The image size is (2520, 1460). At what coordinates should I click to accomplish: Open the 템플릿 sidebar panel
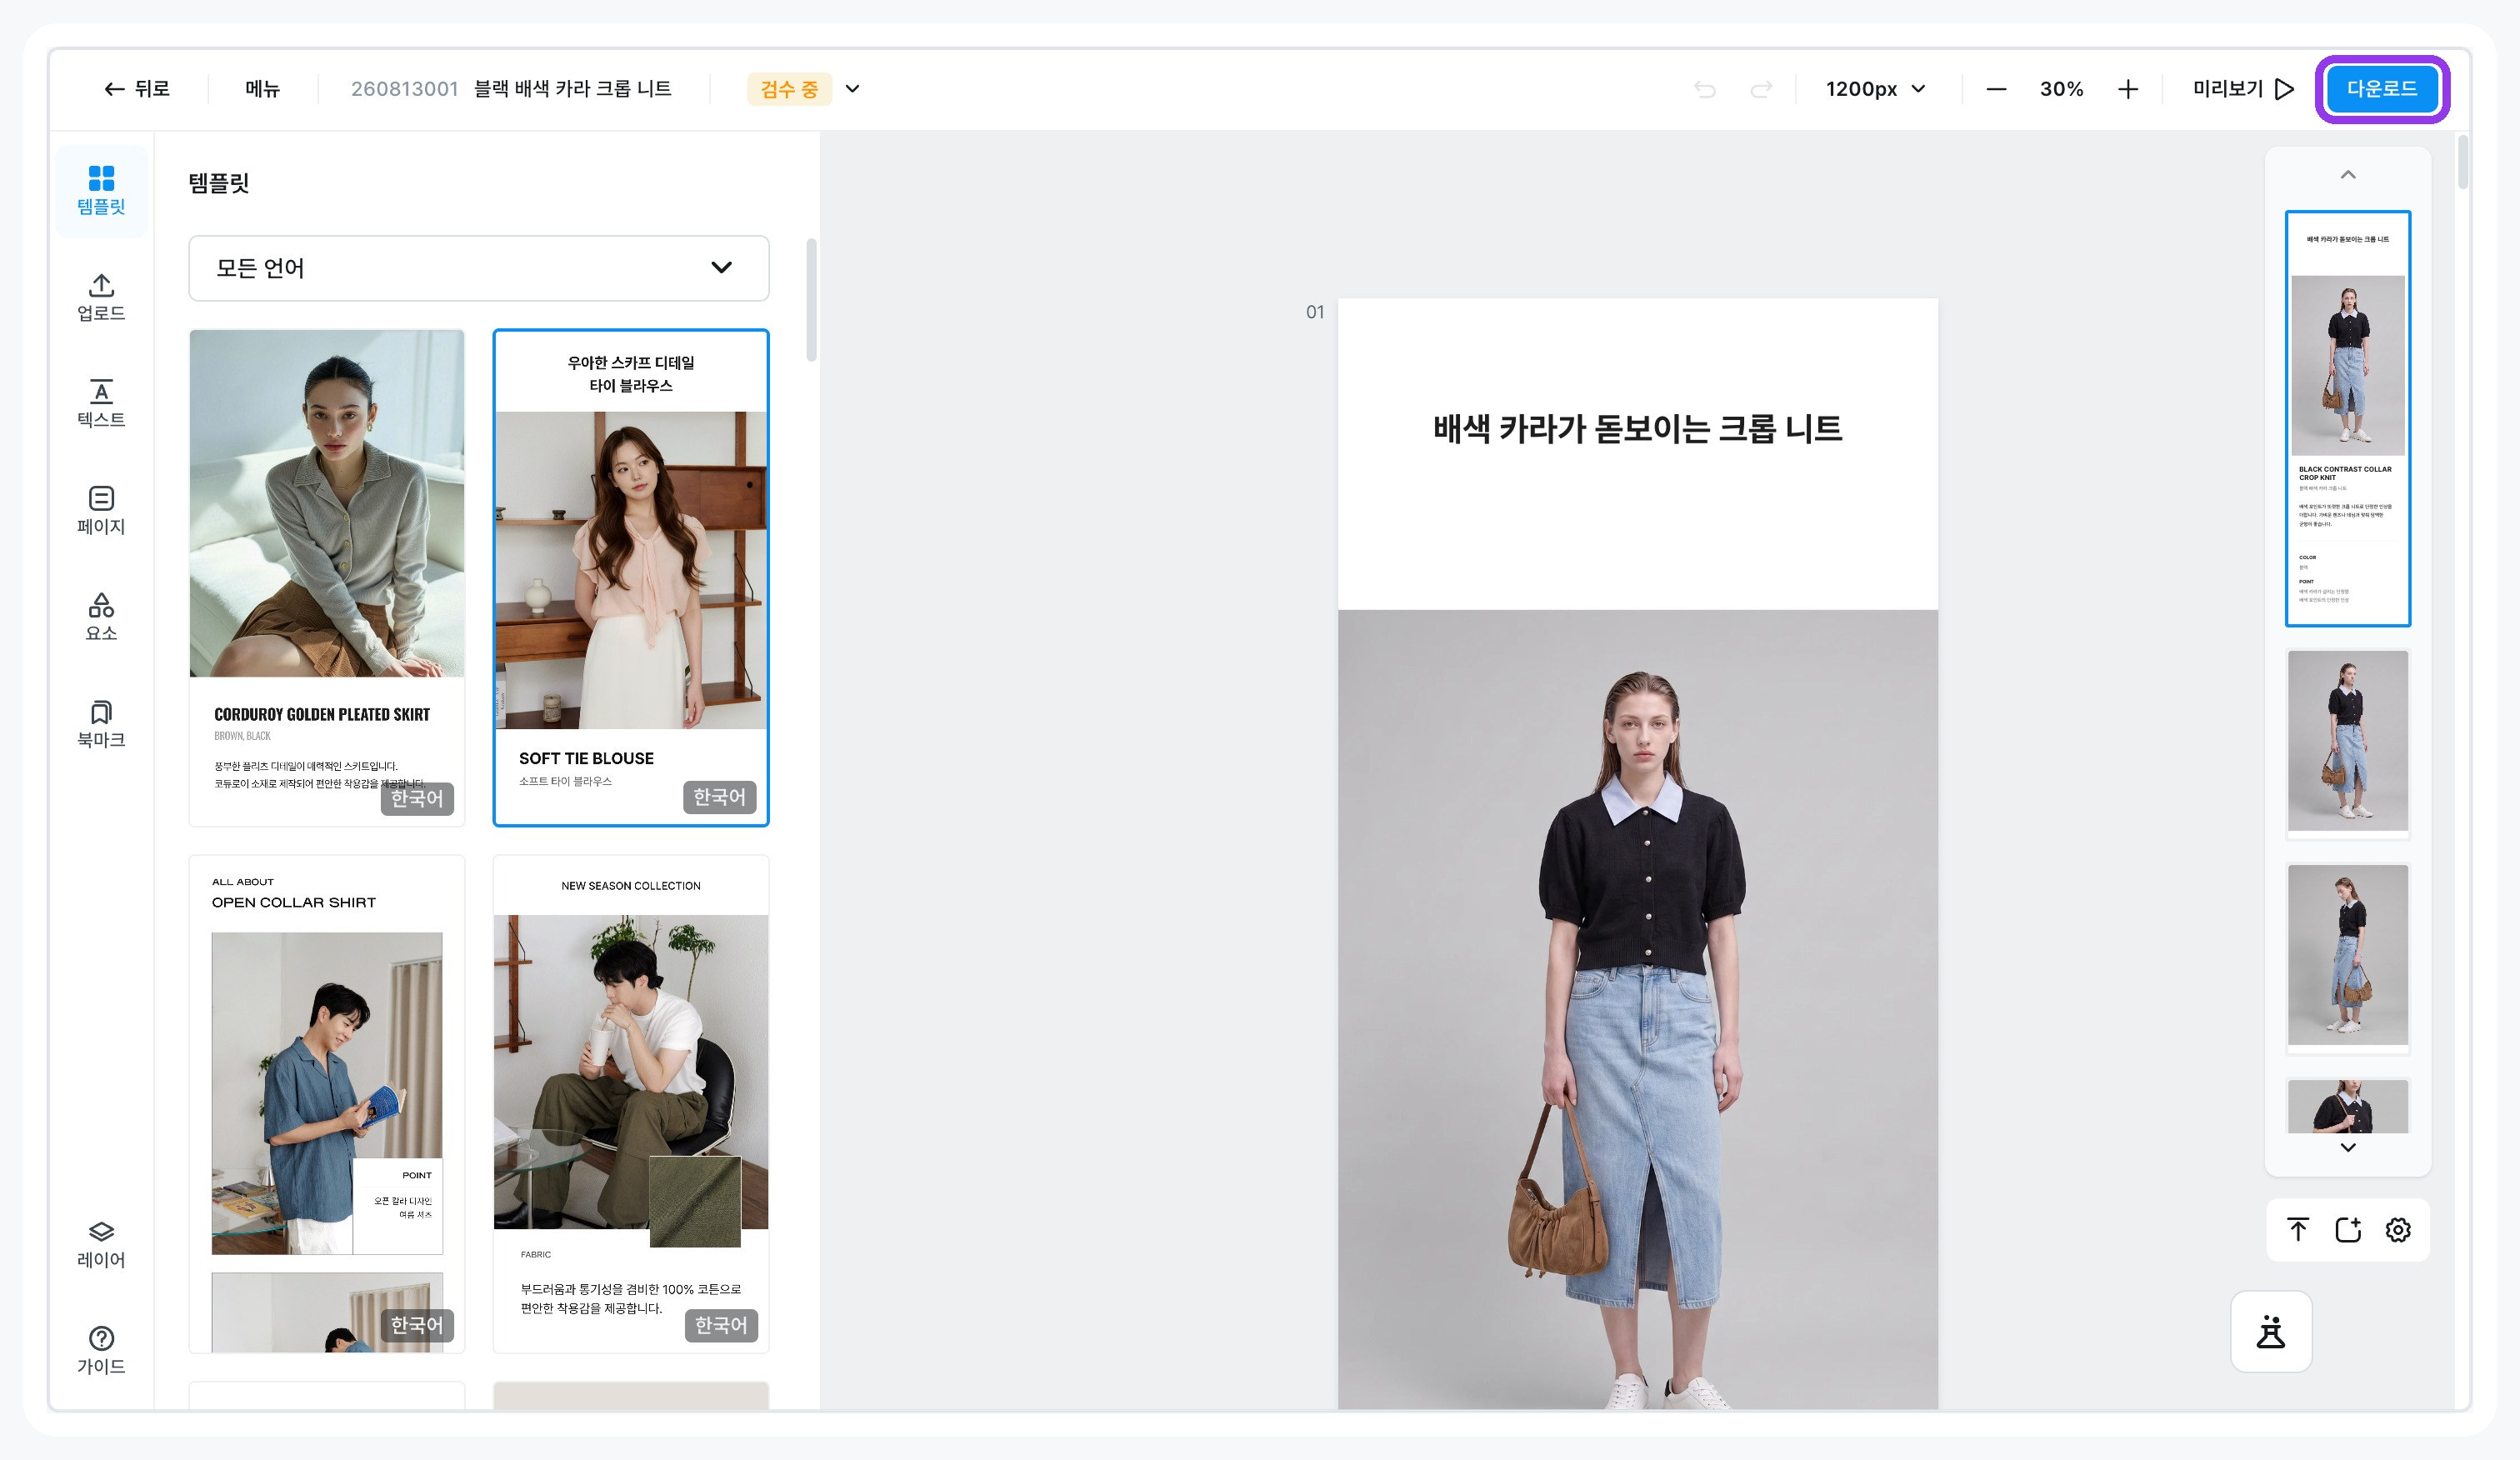(x=101, y=191)
